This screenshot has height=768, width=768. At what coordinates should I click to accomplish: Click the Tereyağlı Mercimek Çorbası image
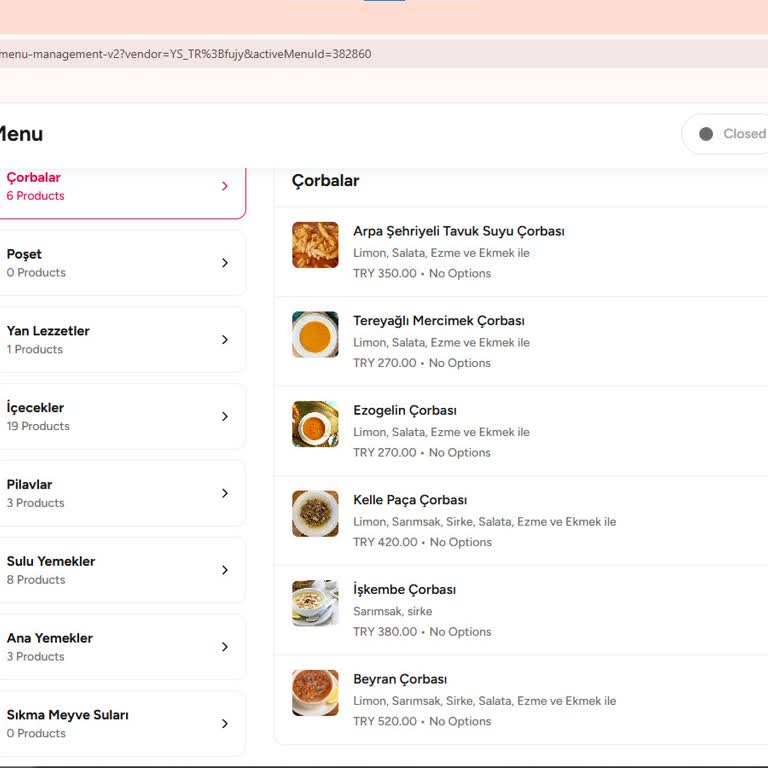click(x=315, y=334)
